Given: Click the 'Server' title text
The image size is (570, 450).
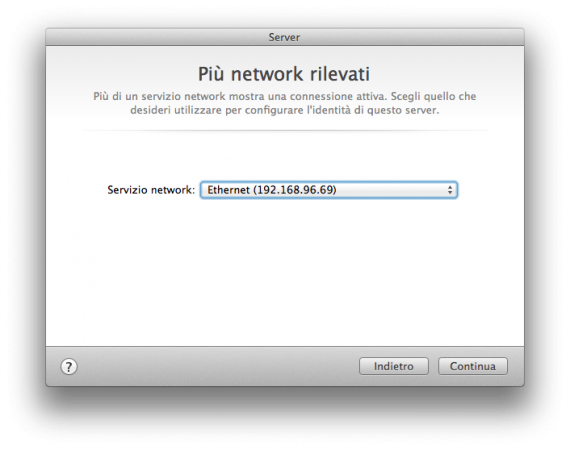Looking at the screenshot, I should [284, 37].
